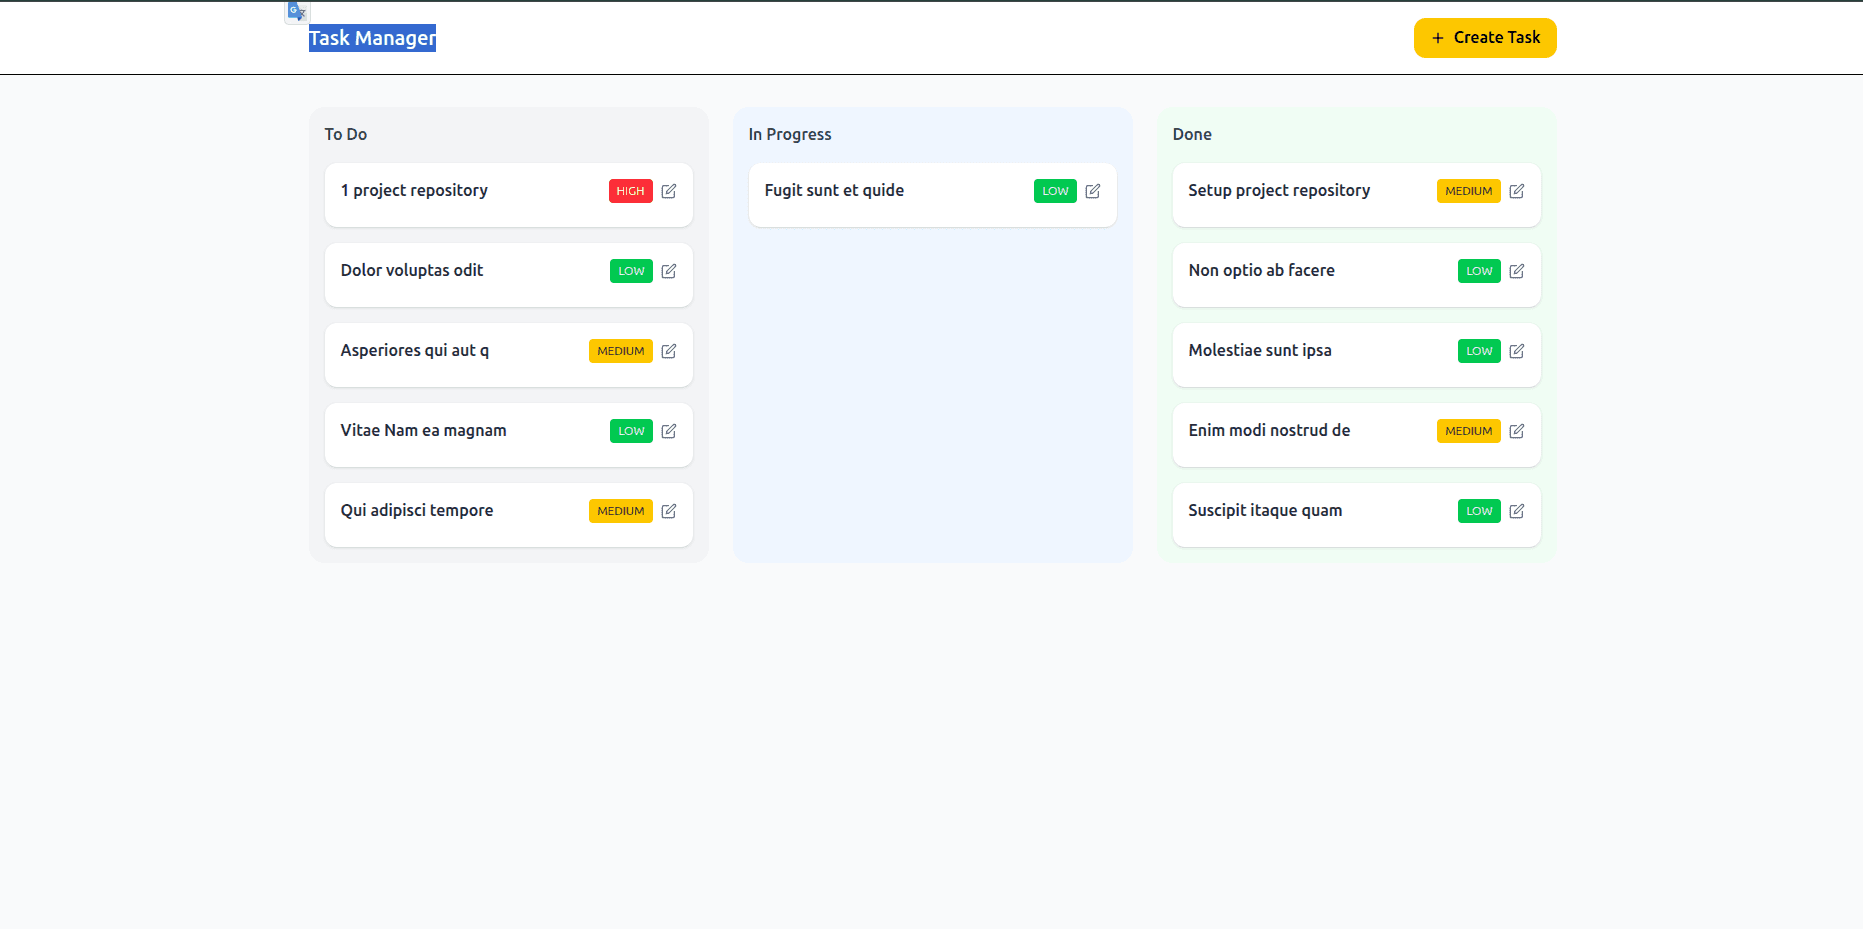Image resolution: width=1863 pixels, height=929 pixels.
Task: Click the 'Done' column header
Action: pos(1192,134)
